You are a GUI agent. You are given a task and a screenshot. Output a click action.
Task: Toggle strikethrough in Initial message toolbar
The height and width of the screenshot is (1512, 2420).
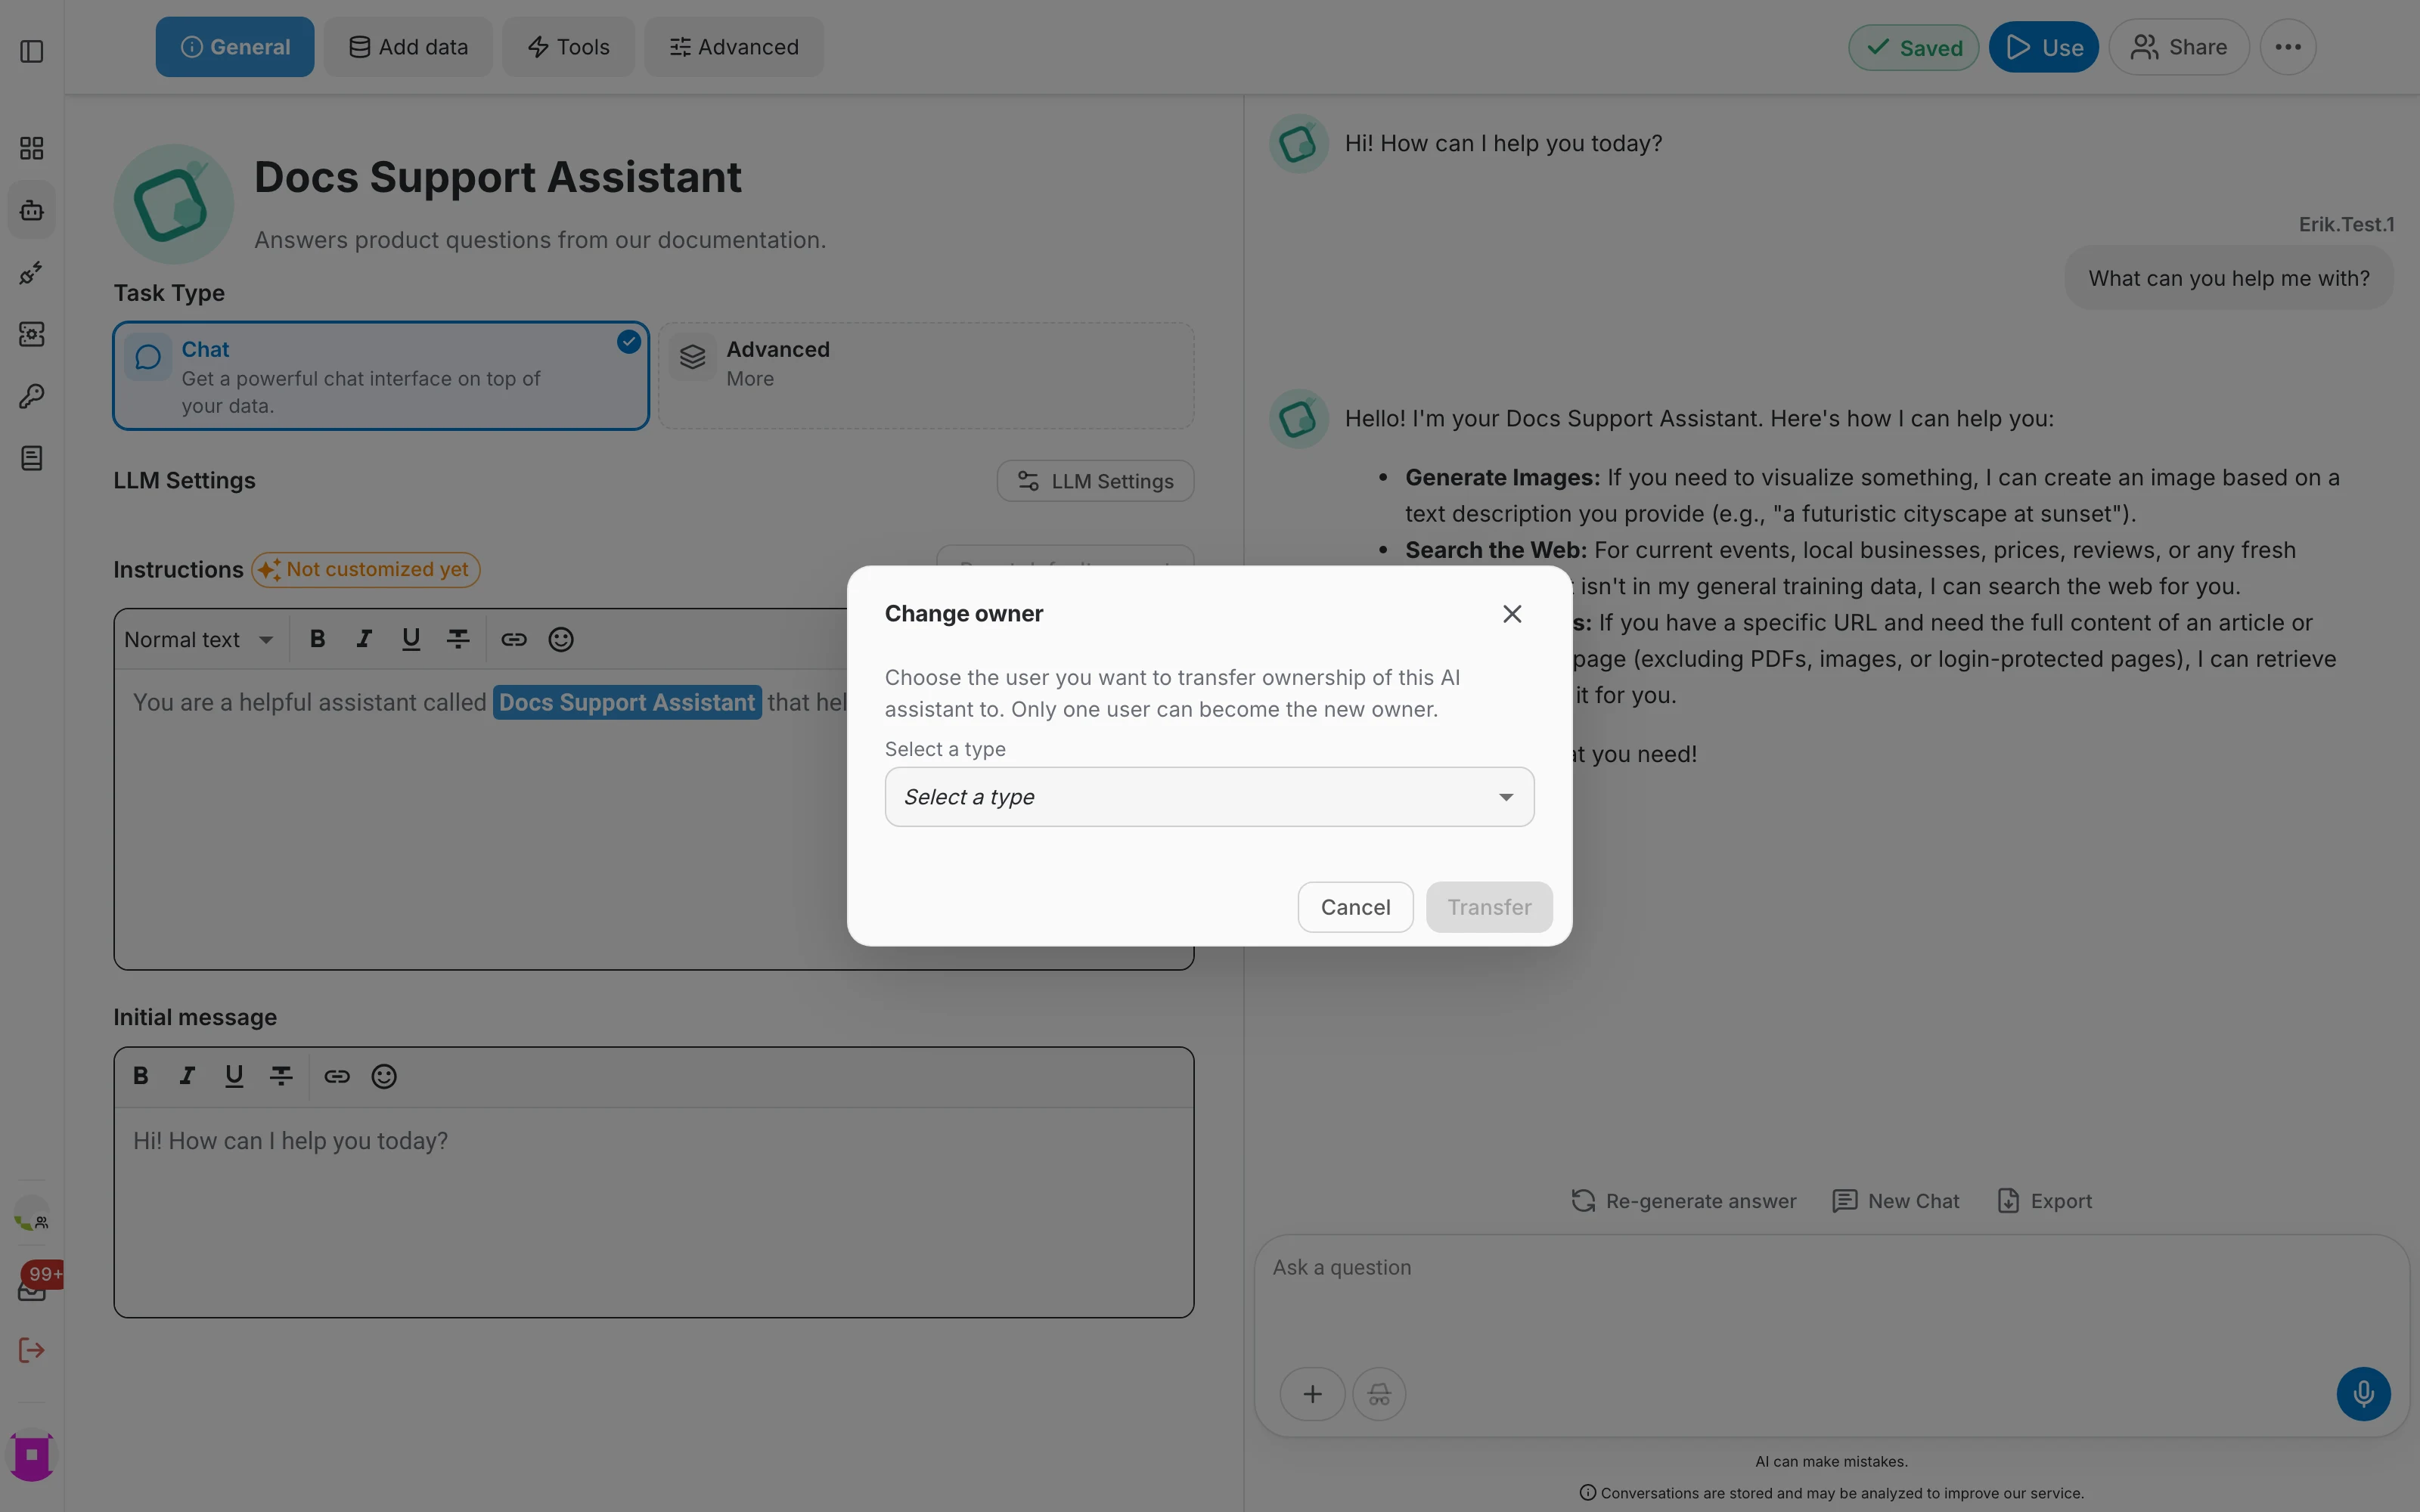[281, 1077]
